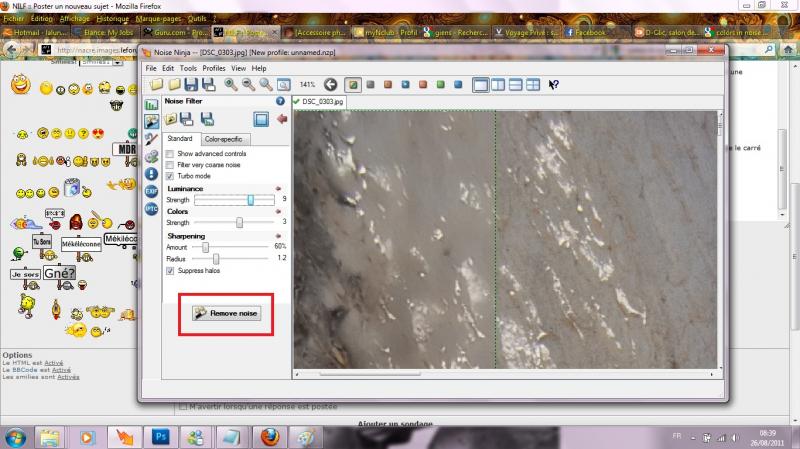Open Windows Explorer from the taskbar

coord(49,437)
